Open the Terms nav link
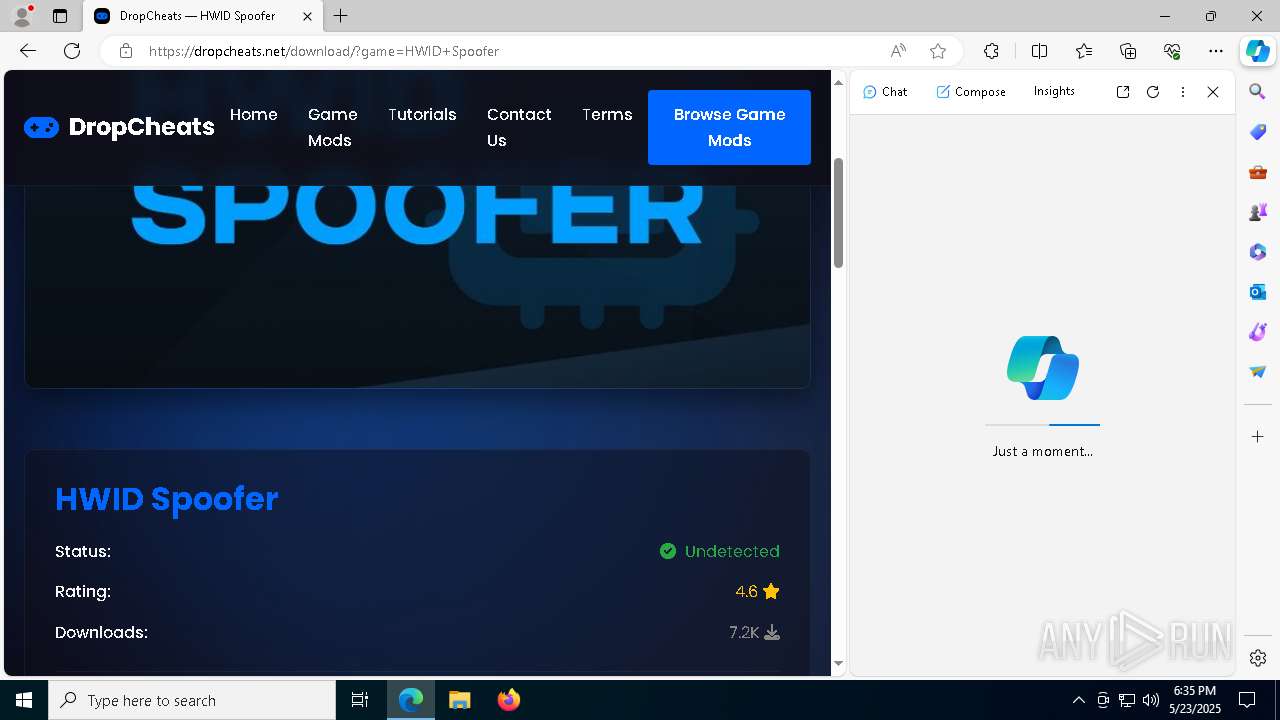 607,115
